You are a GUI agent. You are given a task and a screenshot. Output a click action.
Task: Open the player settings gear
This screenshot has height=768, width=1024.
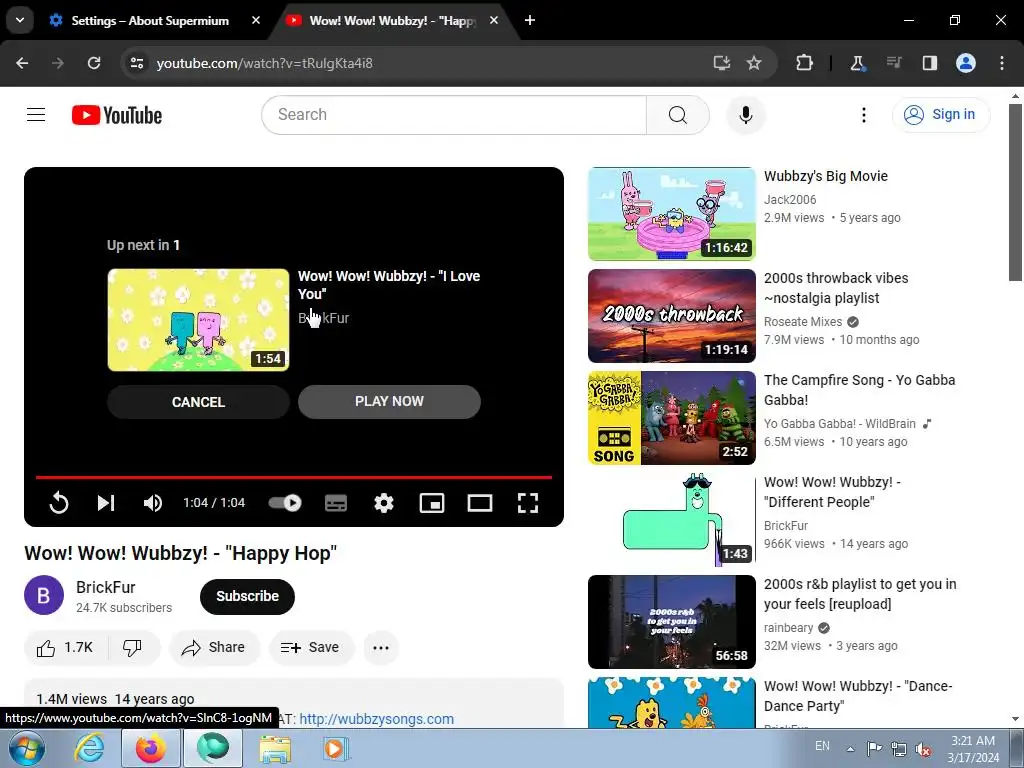[383, 503]
